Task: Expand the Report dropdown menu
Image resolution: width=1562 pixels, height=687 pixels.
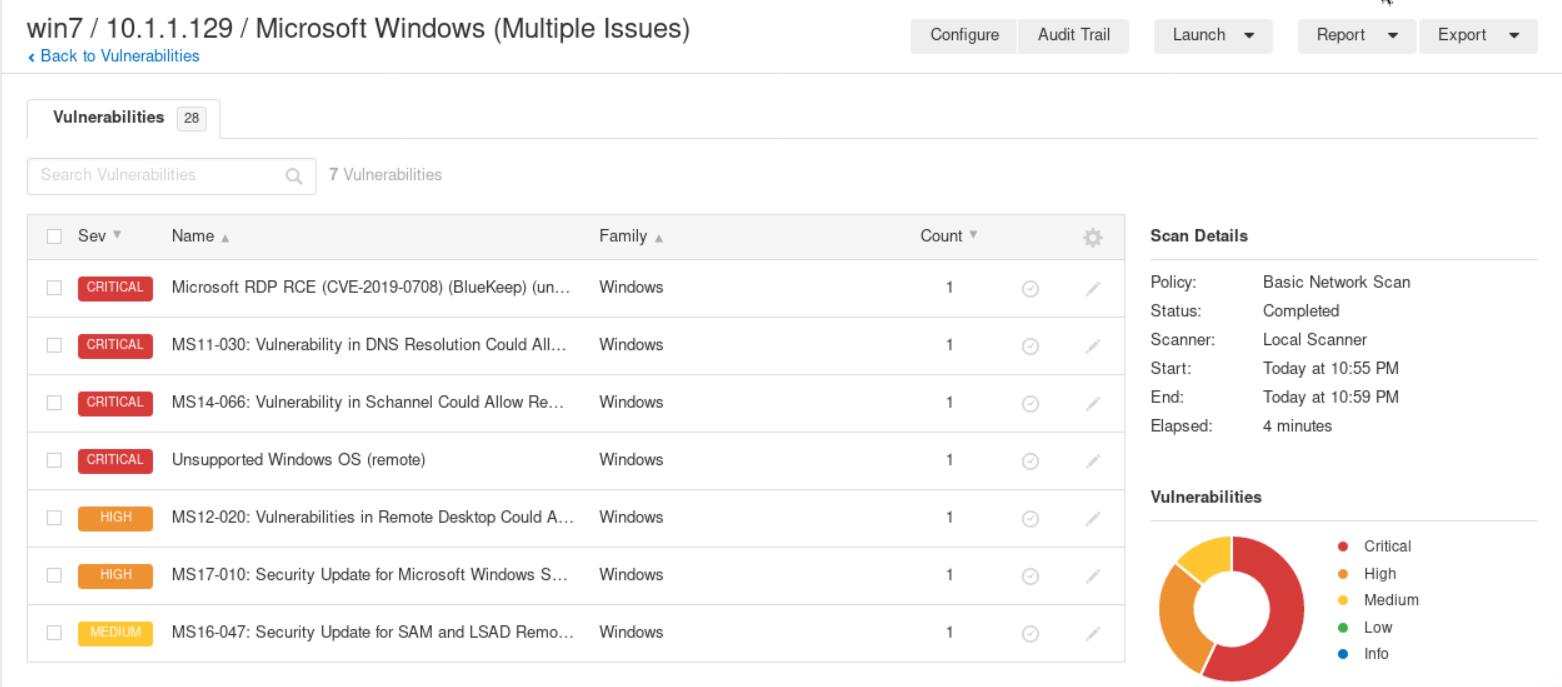Action: point(1355,35)
